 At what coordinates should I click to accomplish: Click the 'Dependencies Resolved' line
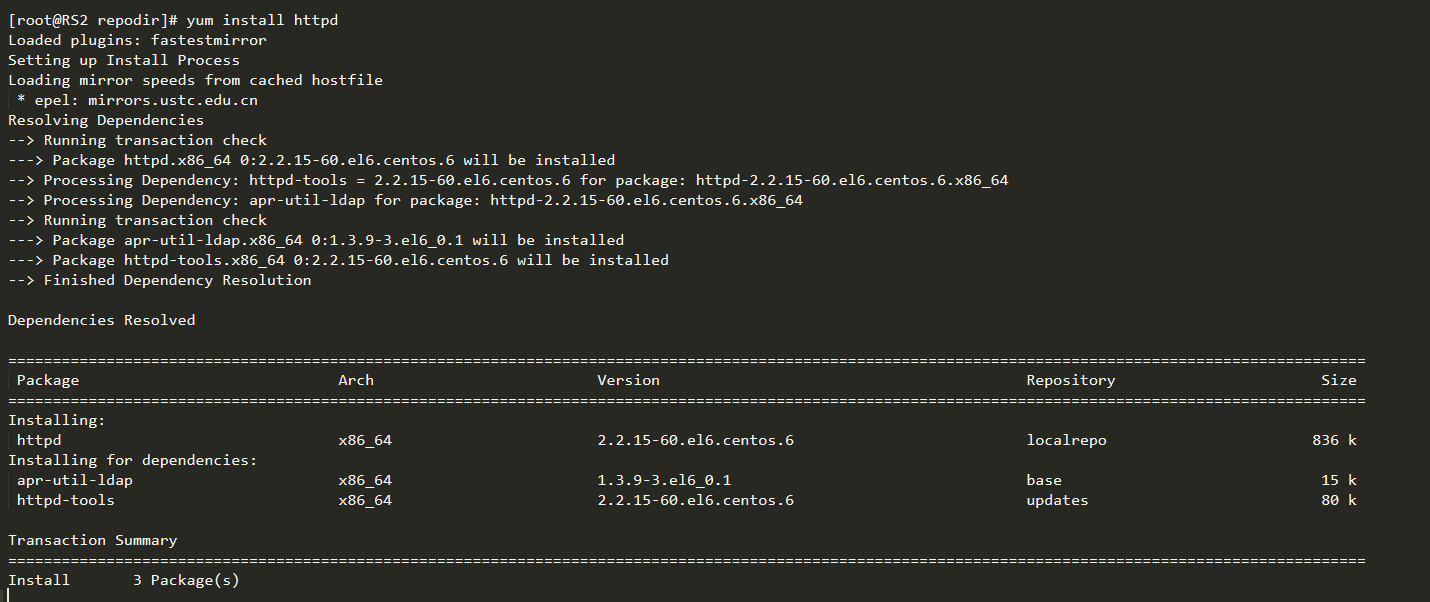(101, 320)
